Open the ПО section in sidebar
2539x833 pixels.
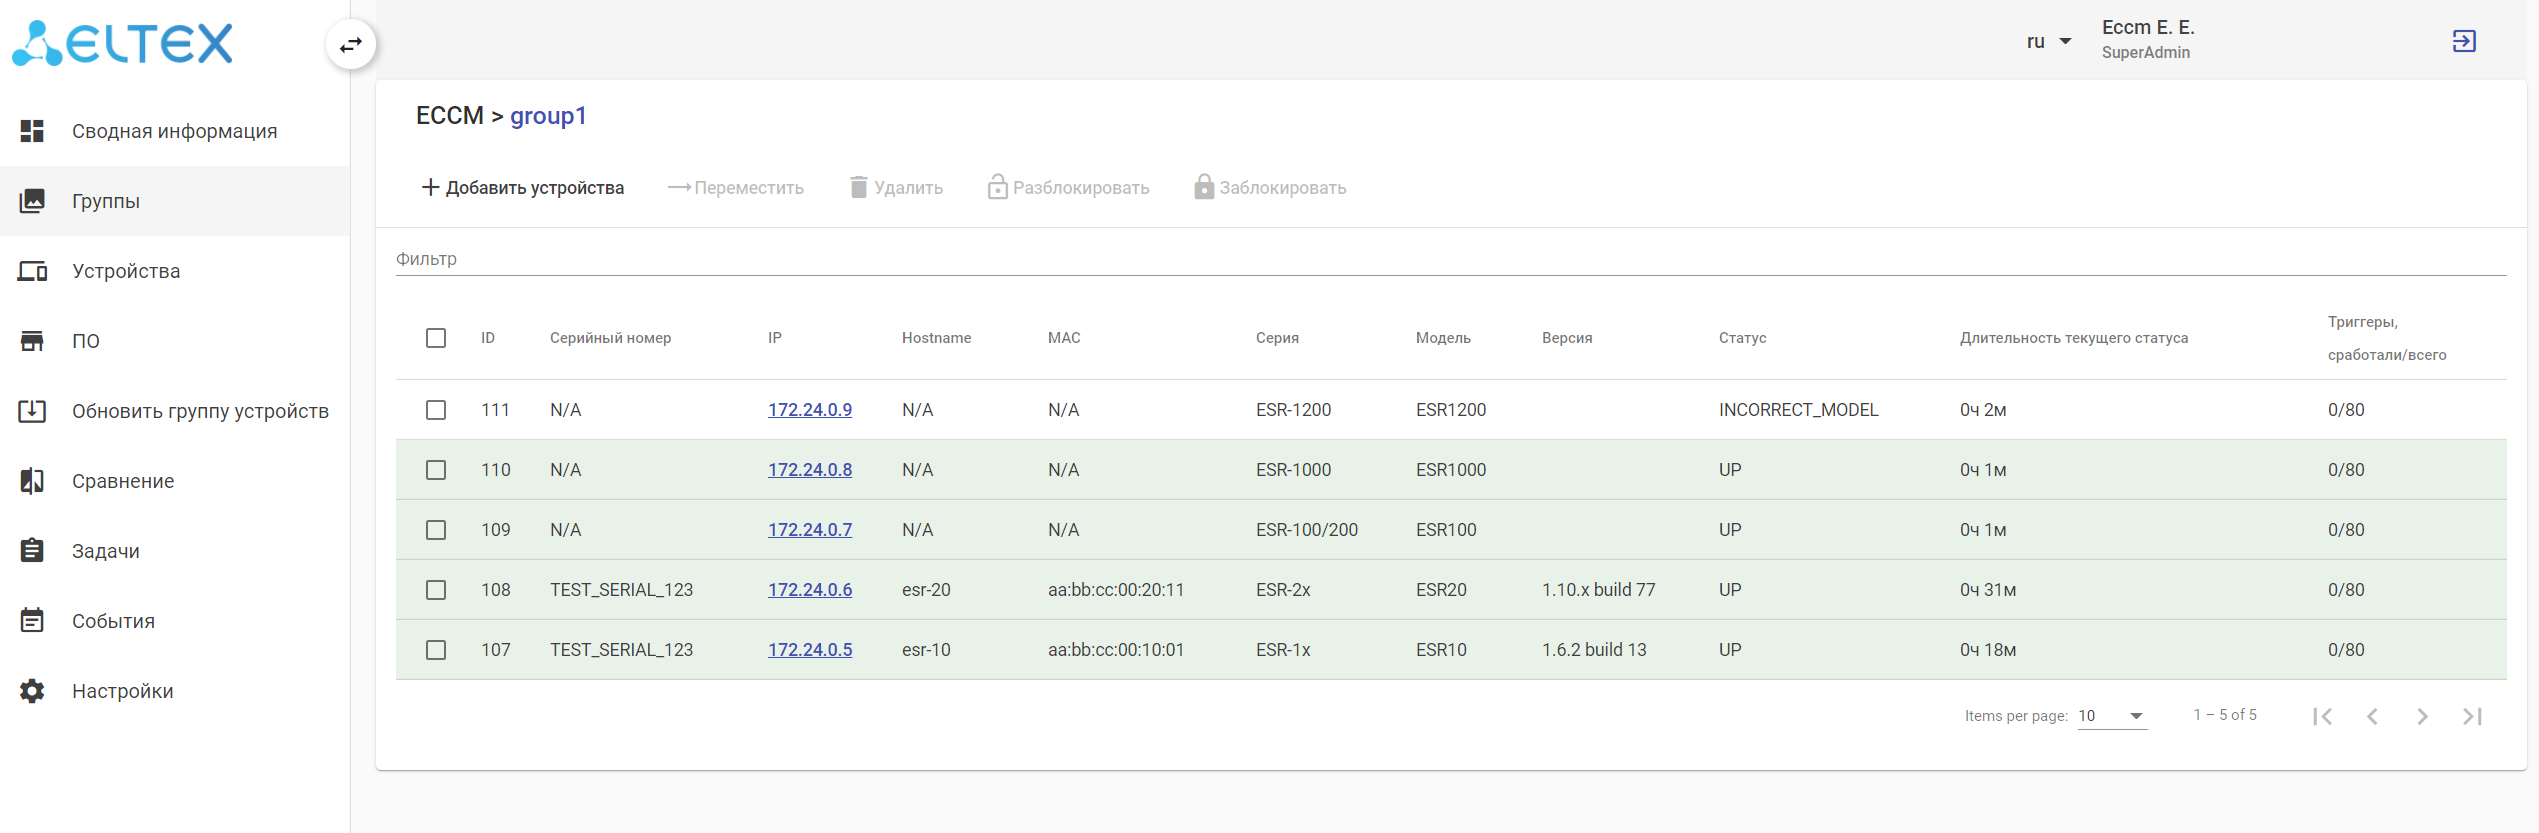click(x=86, y=341)
